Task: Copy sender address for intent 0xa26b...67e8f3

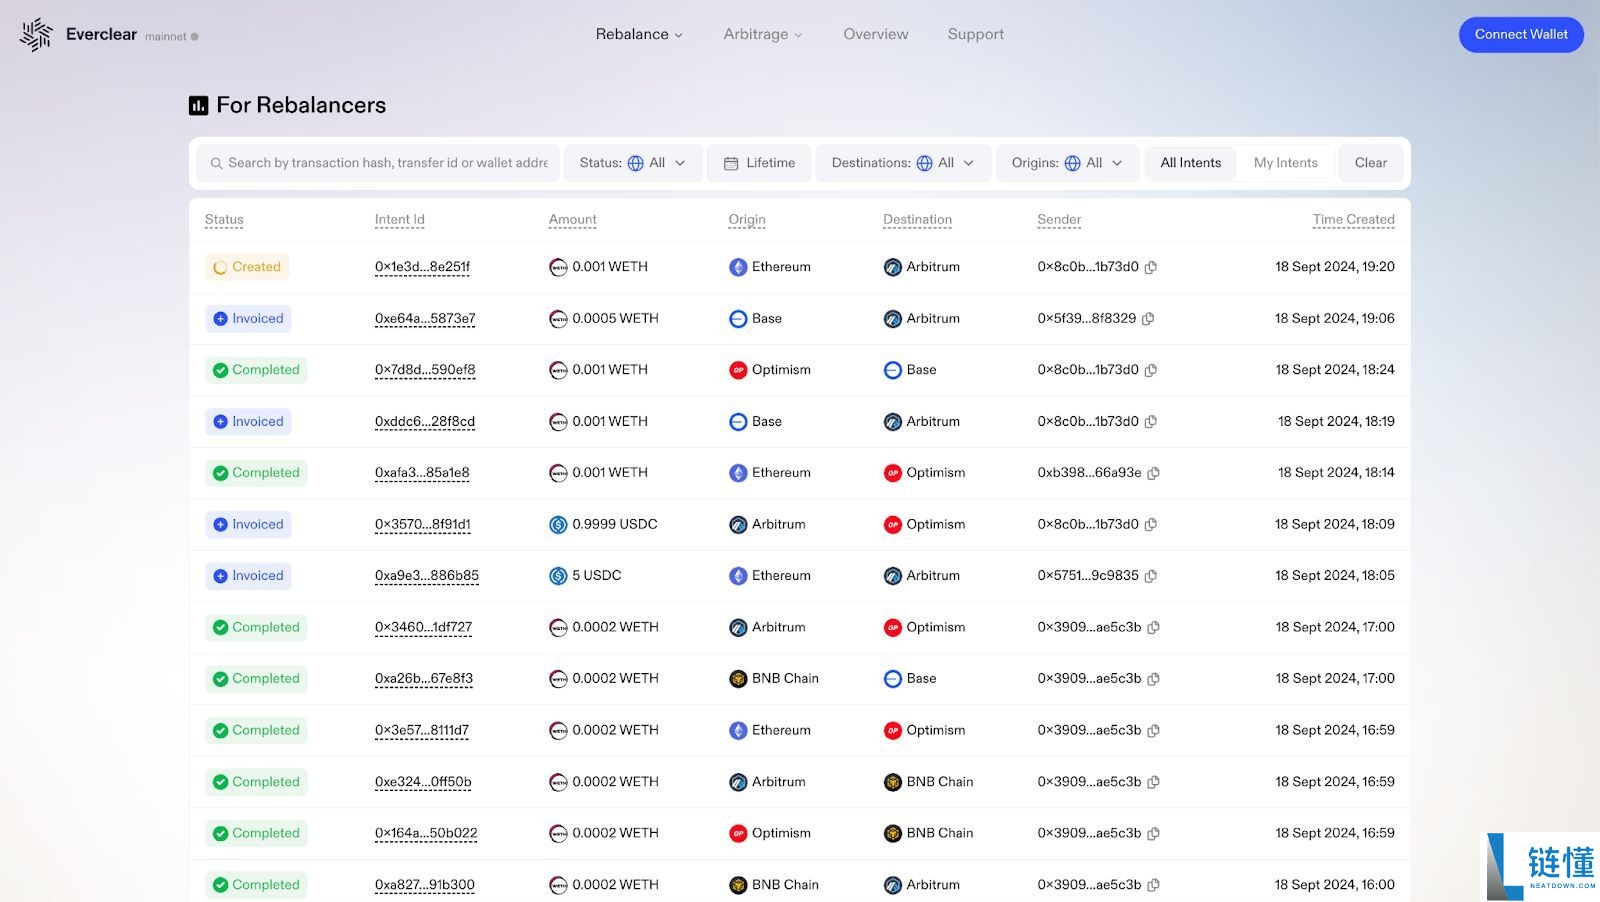Action: pos(1154,679)
